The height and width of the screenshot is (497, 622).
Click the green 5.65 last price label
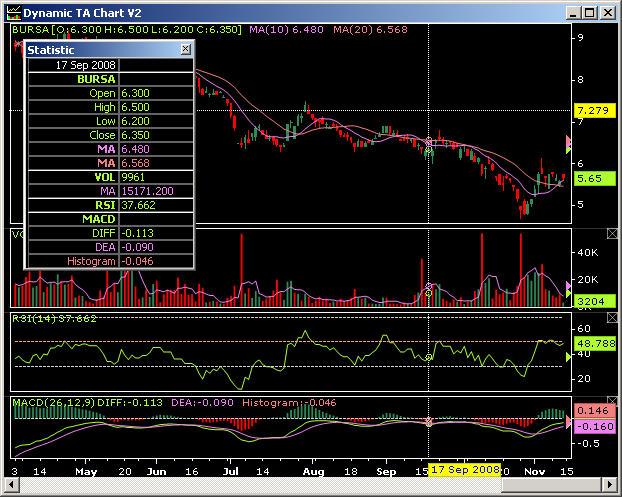(x=595, y=178)
